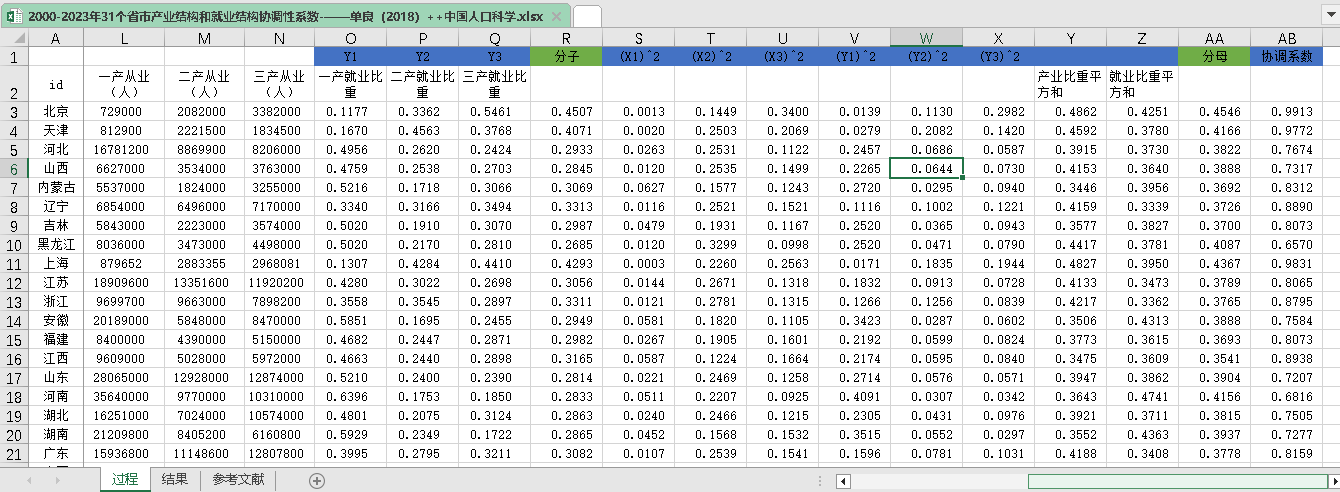Go to the previous sheet with the left arrow
The image size is (1340, 492).
[x=29, y=480]
